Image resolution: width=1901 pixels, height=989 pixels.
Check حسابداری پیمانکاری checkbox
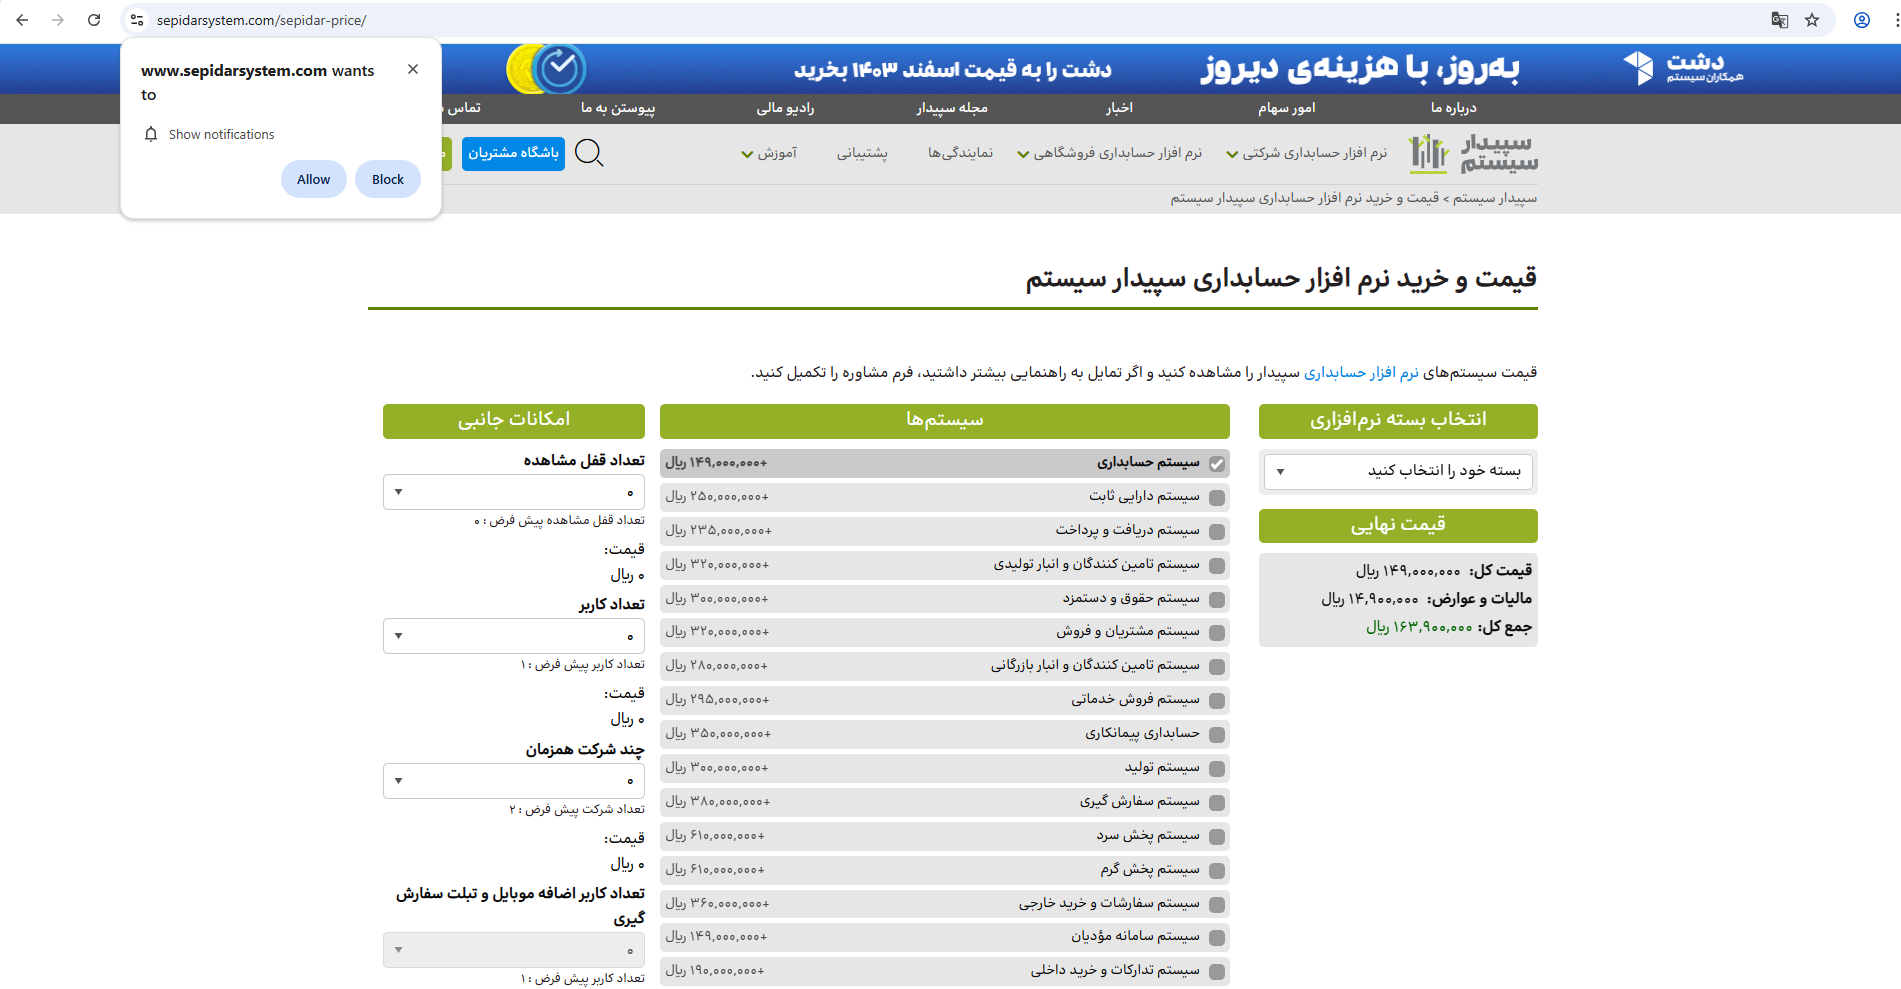click(x=1217, y=735)
